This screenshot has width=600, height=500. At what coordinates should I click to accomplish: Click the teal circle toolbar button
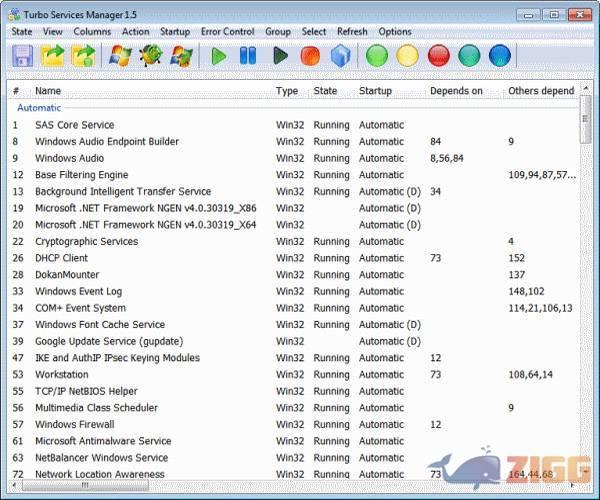[x=469, y=56]
